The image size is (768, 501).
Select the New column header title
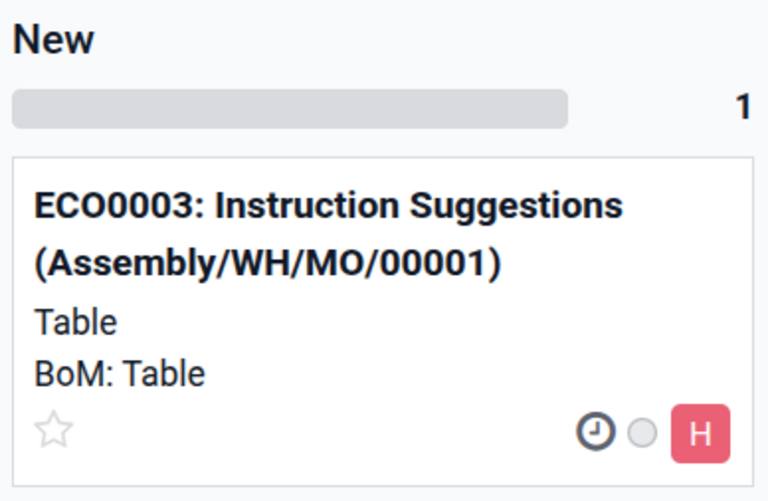click(53, 40)
